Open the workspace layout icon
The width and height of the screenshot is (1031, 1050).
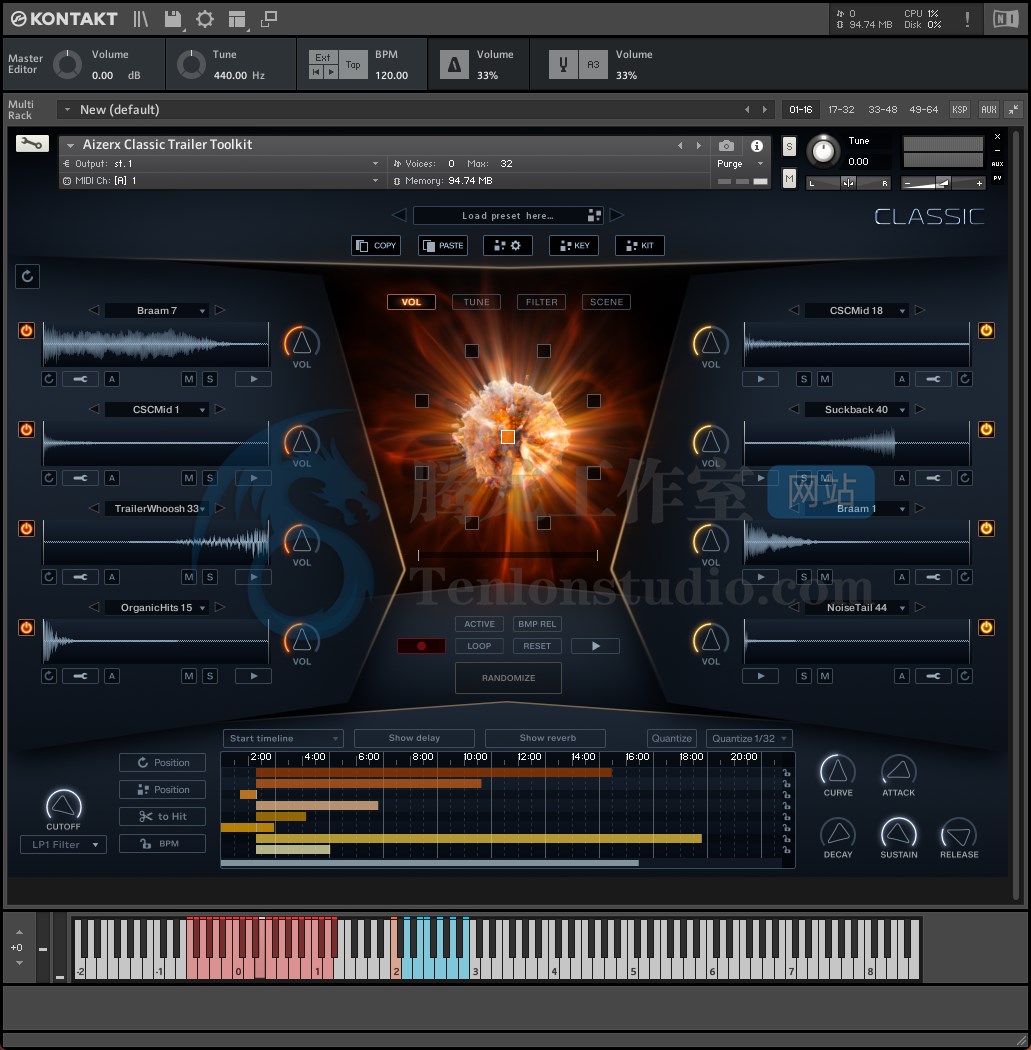point(237,19)
